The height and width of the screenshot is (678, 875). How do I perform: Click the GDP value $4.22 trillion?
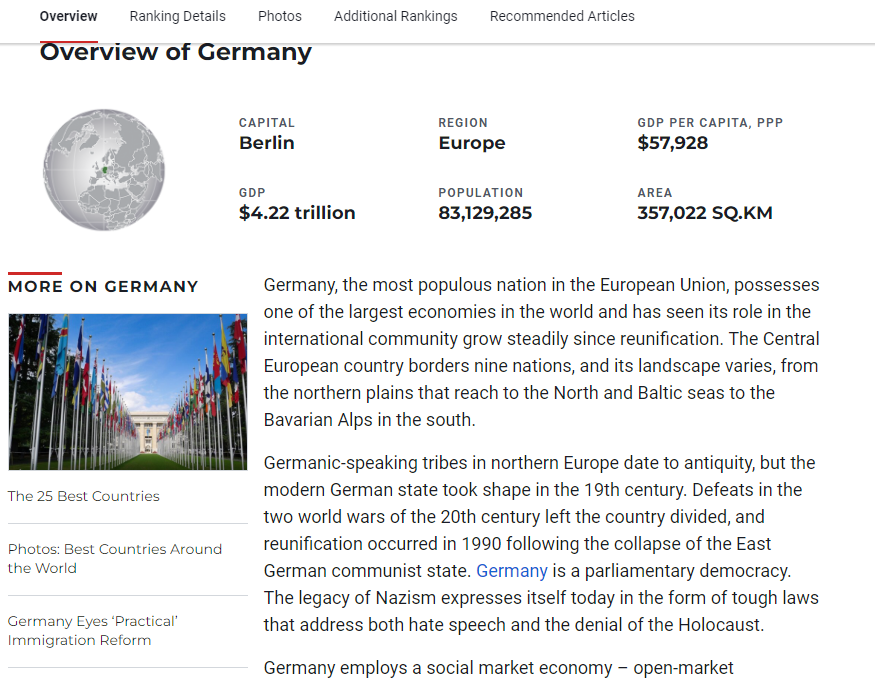[297, 213]
